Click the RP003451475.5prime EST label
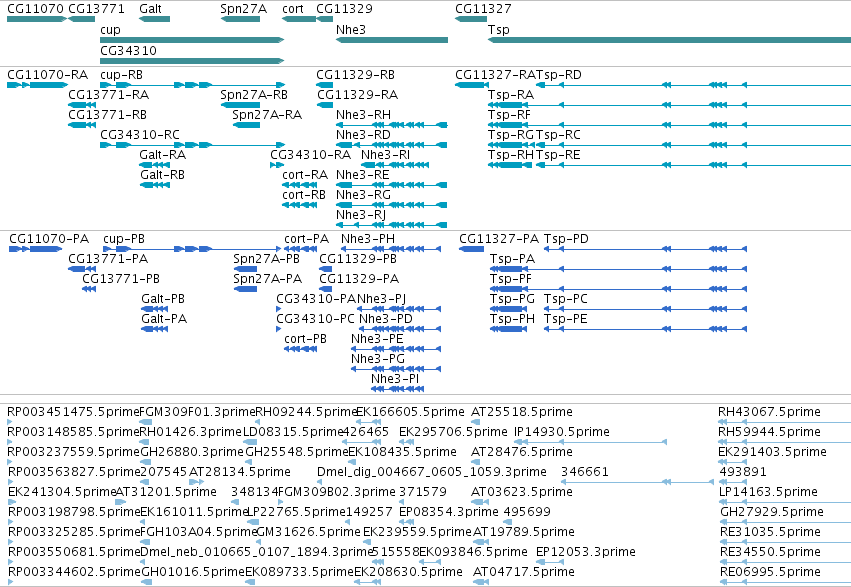Screen dimensions: 851x587 [73, 412]
